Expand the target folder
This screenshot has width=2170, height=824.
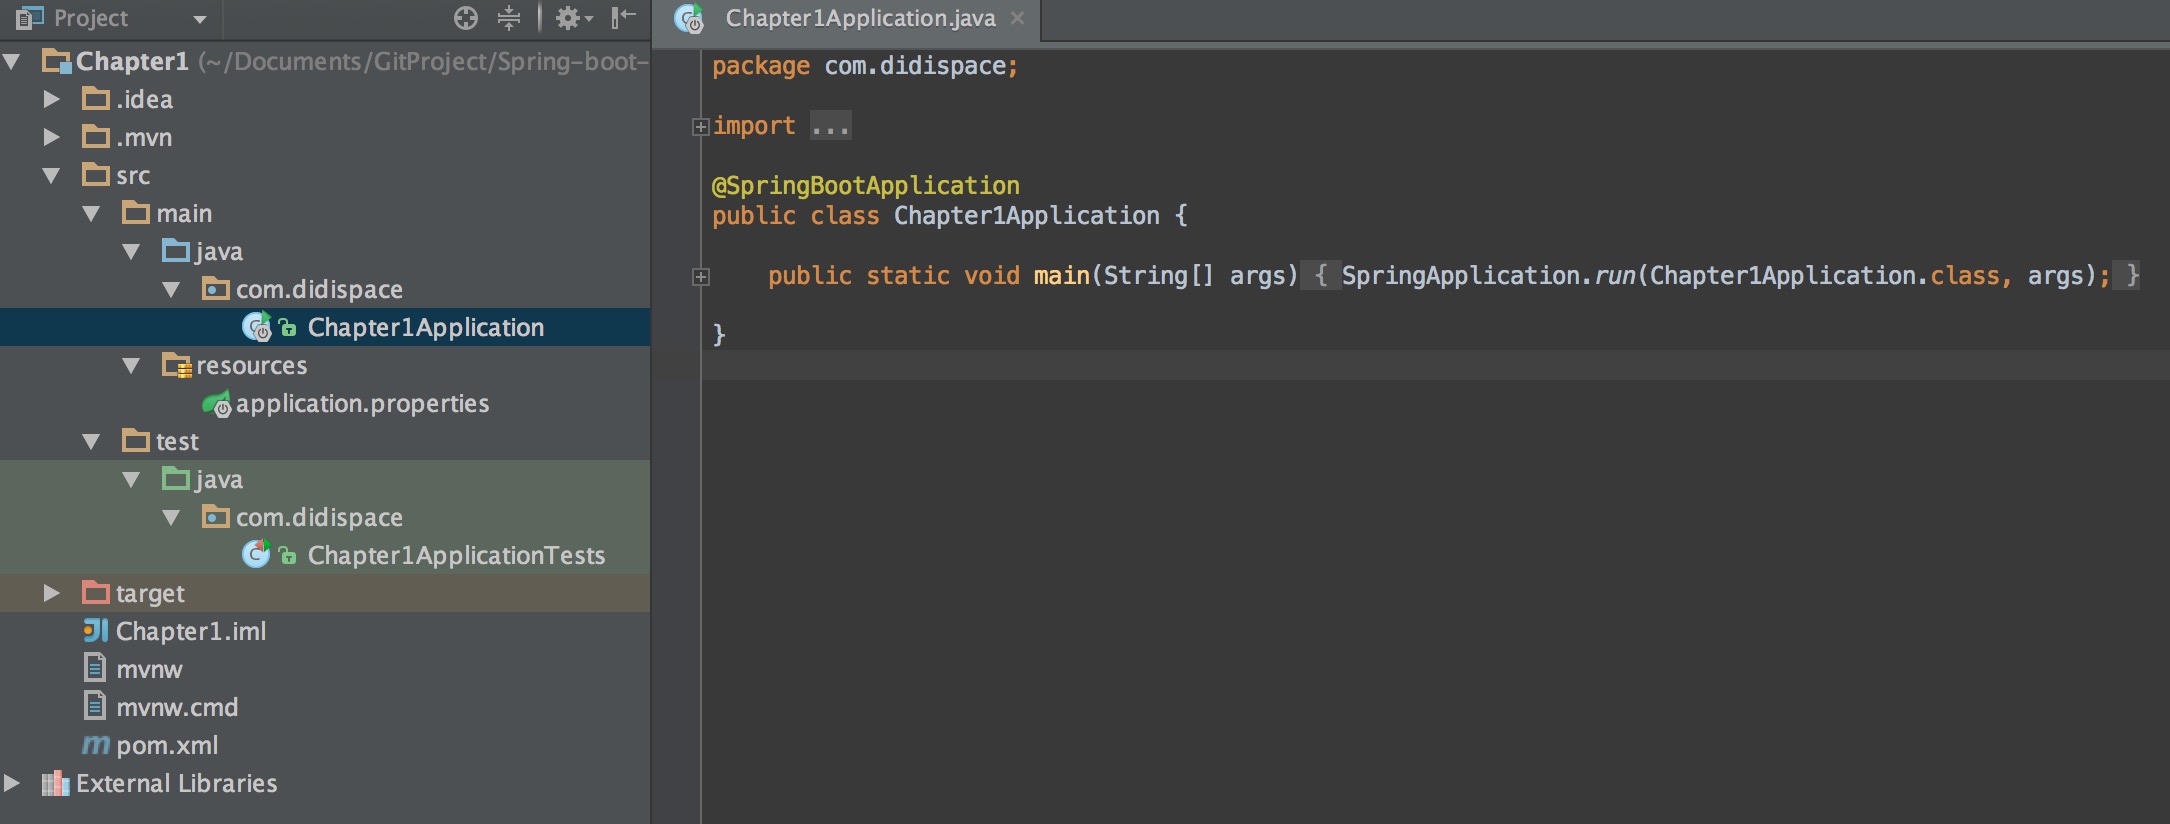pyautogui.click(x=52, y=594)
